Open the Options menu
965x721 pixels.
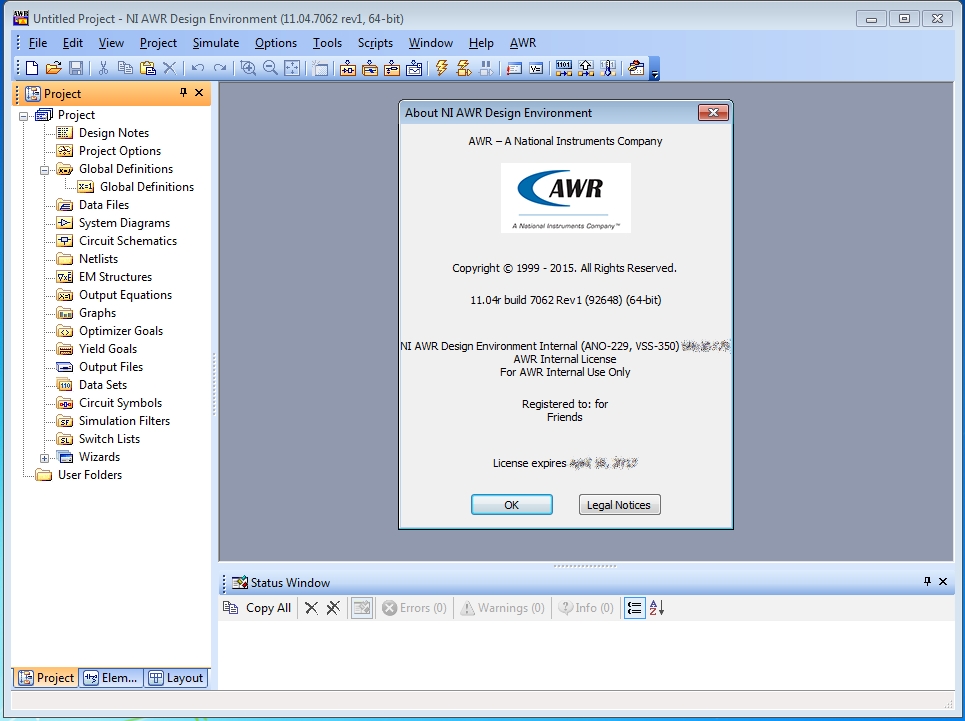pos(276,43)
